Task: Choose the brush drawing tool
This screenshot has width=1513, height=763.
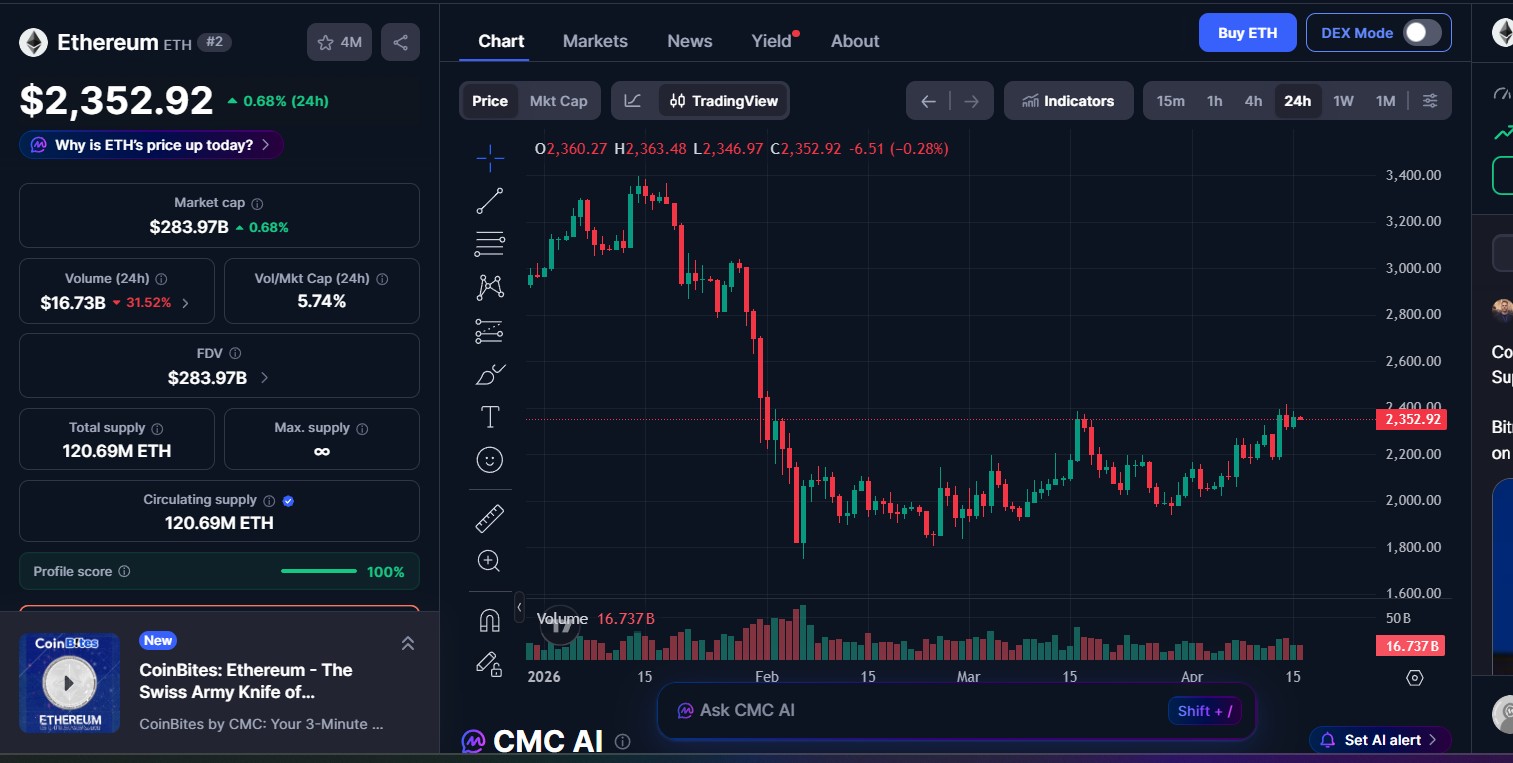Action: (x=489, y=374)
